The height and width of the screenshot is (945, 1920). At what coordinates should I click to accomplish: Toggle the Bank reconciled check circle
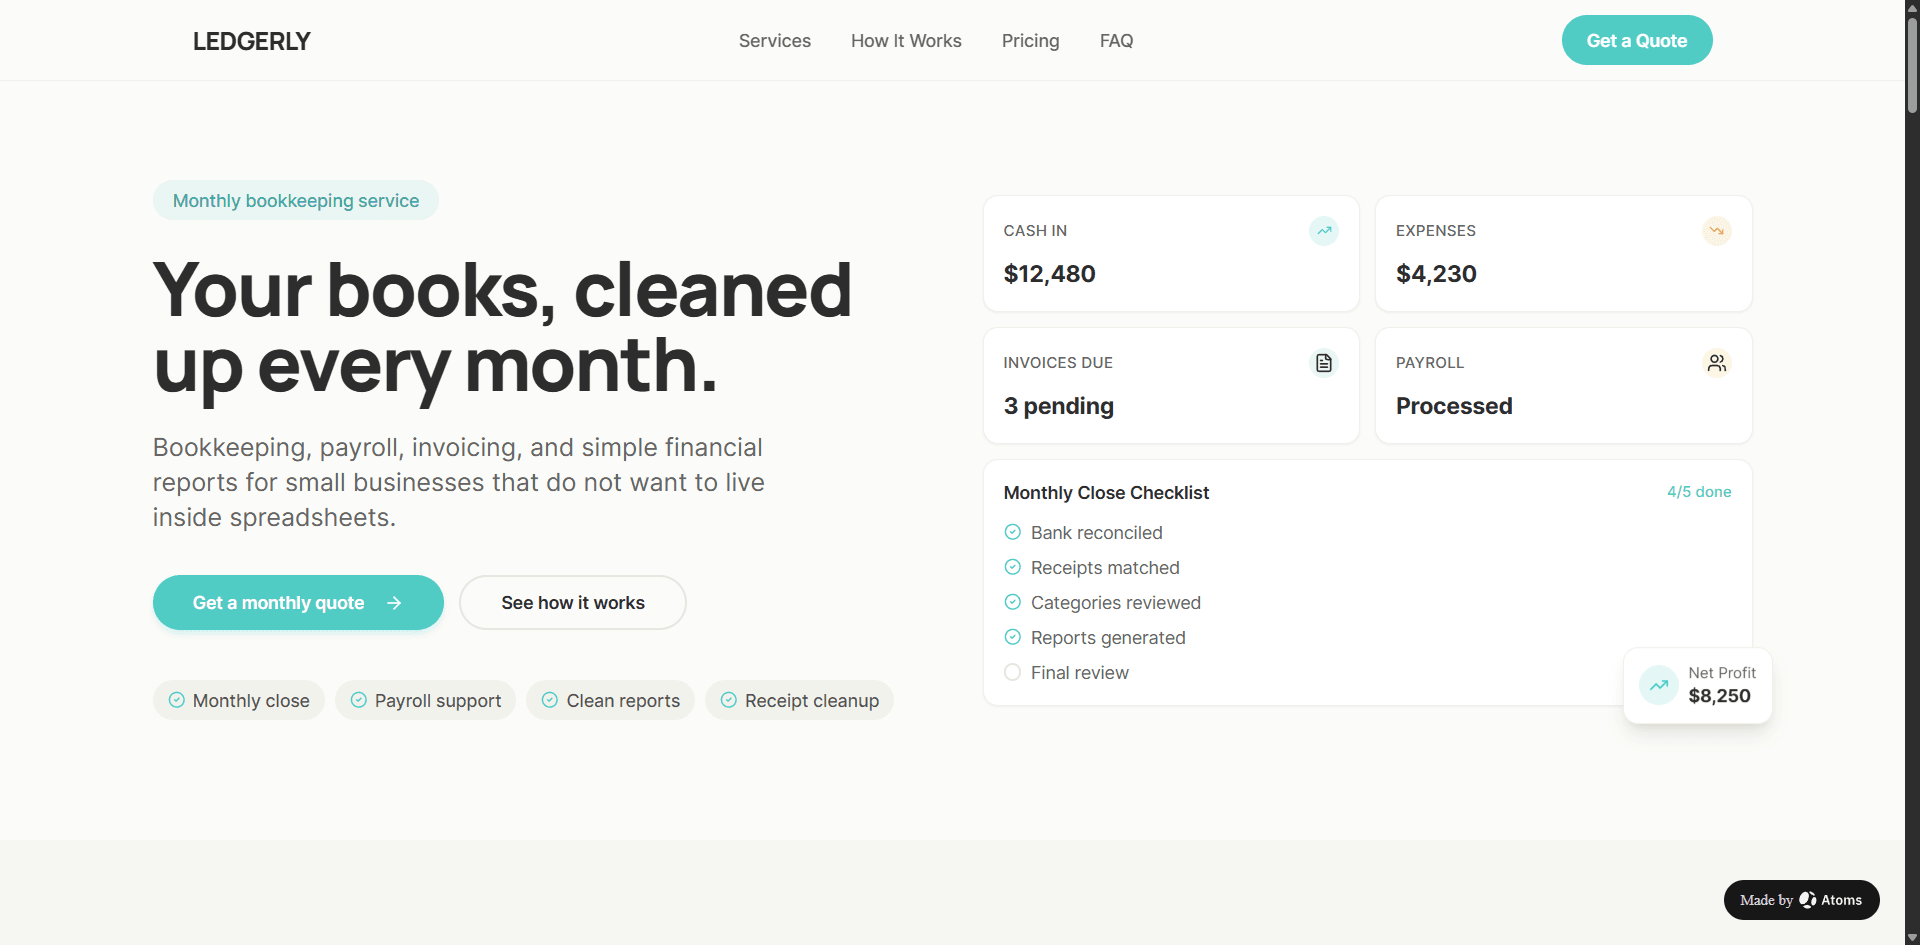(1013, 532)
